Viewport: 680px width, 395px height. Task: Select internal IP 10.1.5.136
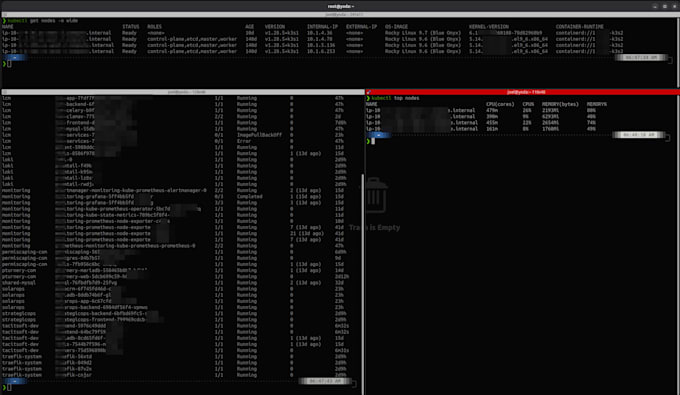click(x=321, y=45)
